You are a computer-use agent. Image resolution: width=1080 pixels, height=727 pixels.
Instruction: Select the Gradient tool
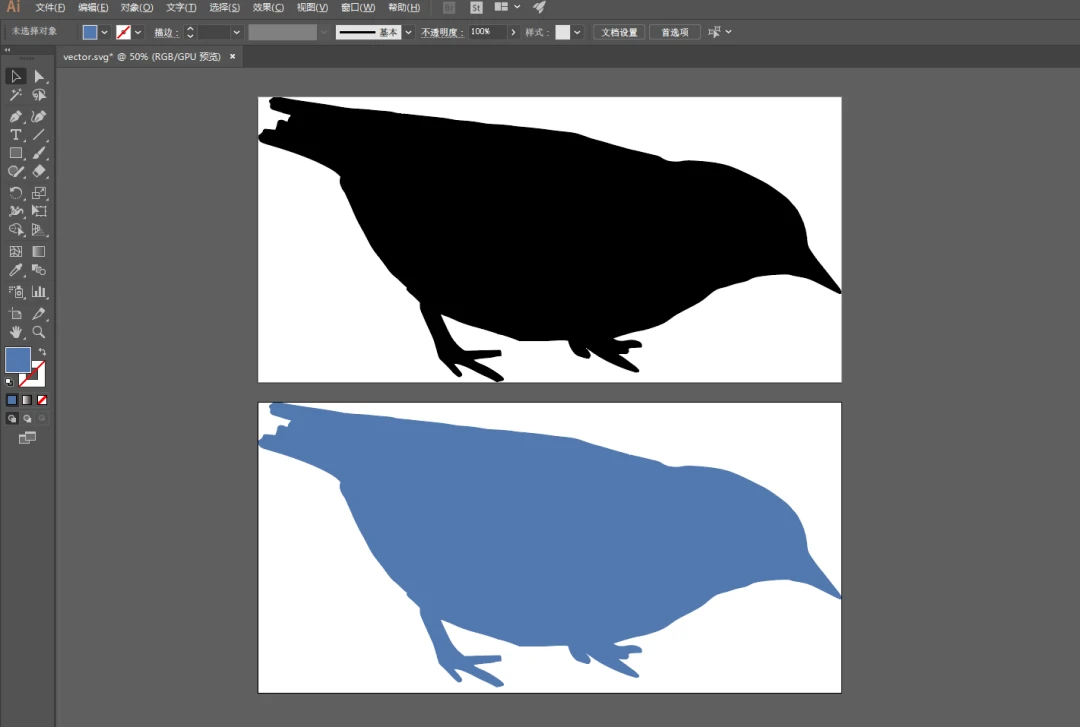pyautogui.click(x=39, y=252)
